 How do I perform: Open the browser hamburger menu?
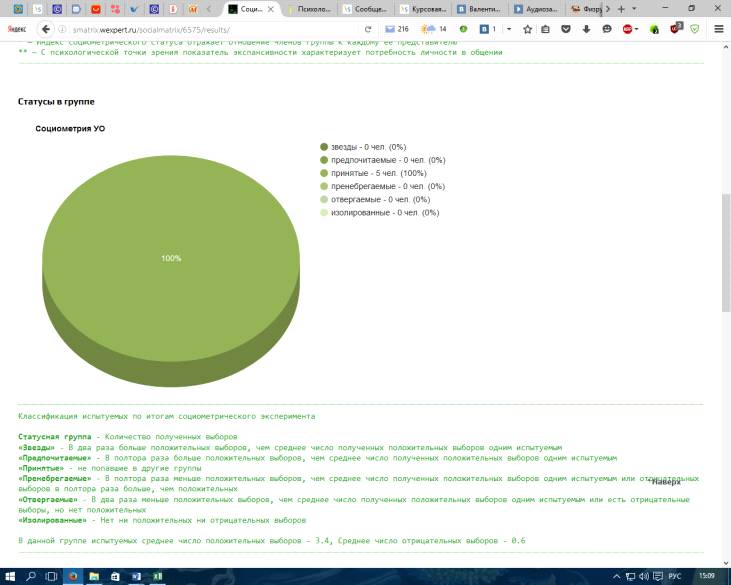(719, 29)
